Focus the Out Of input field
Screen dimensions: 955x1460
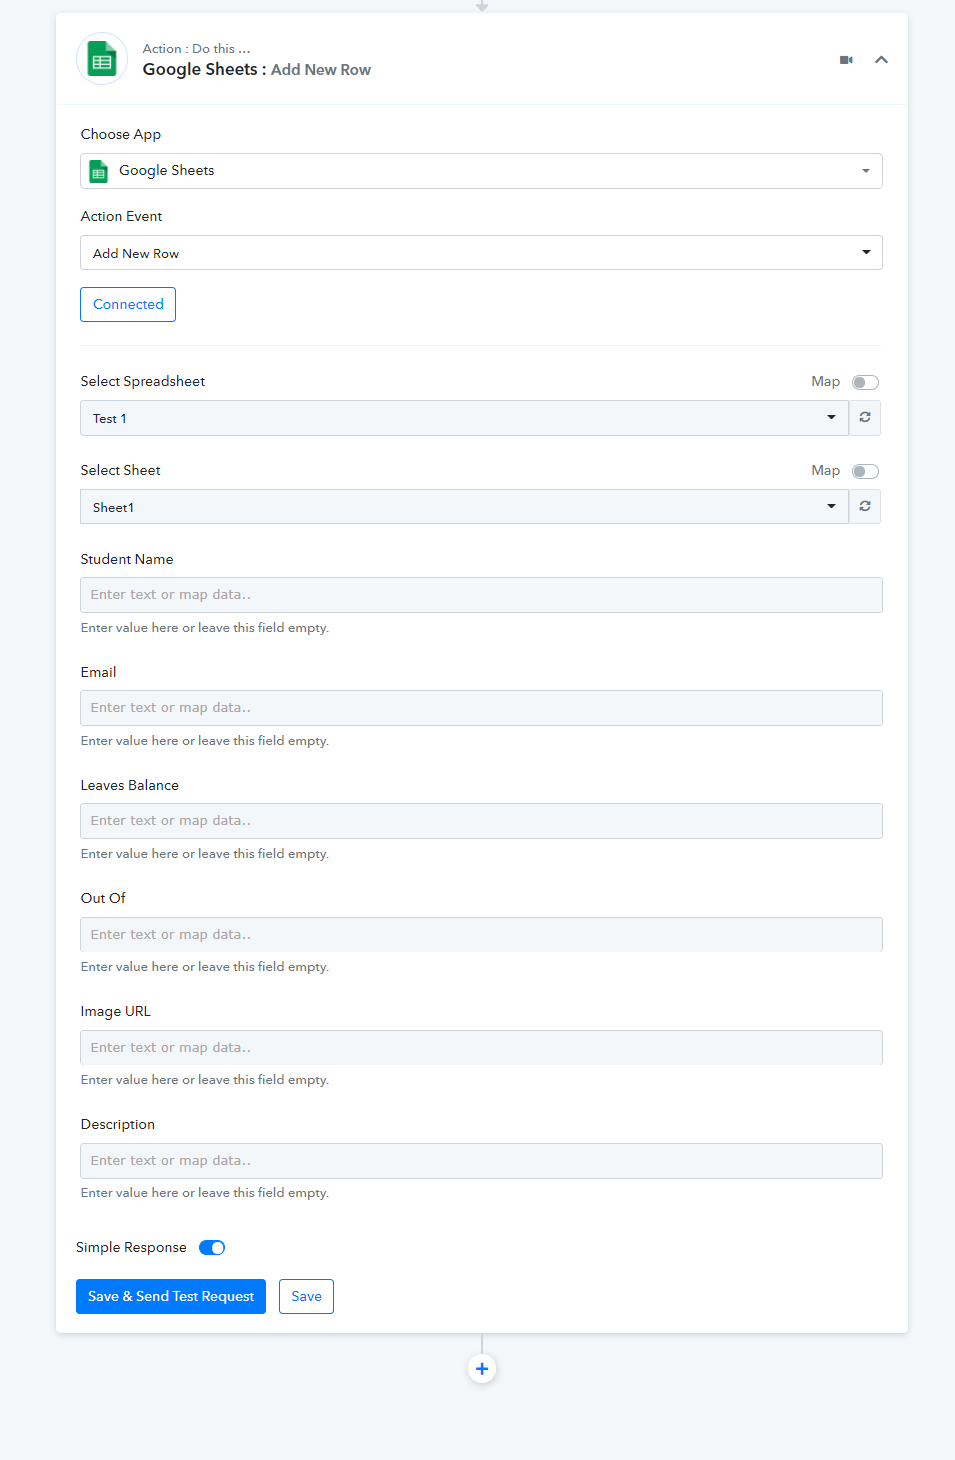[481, 935]
